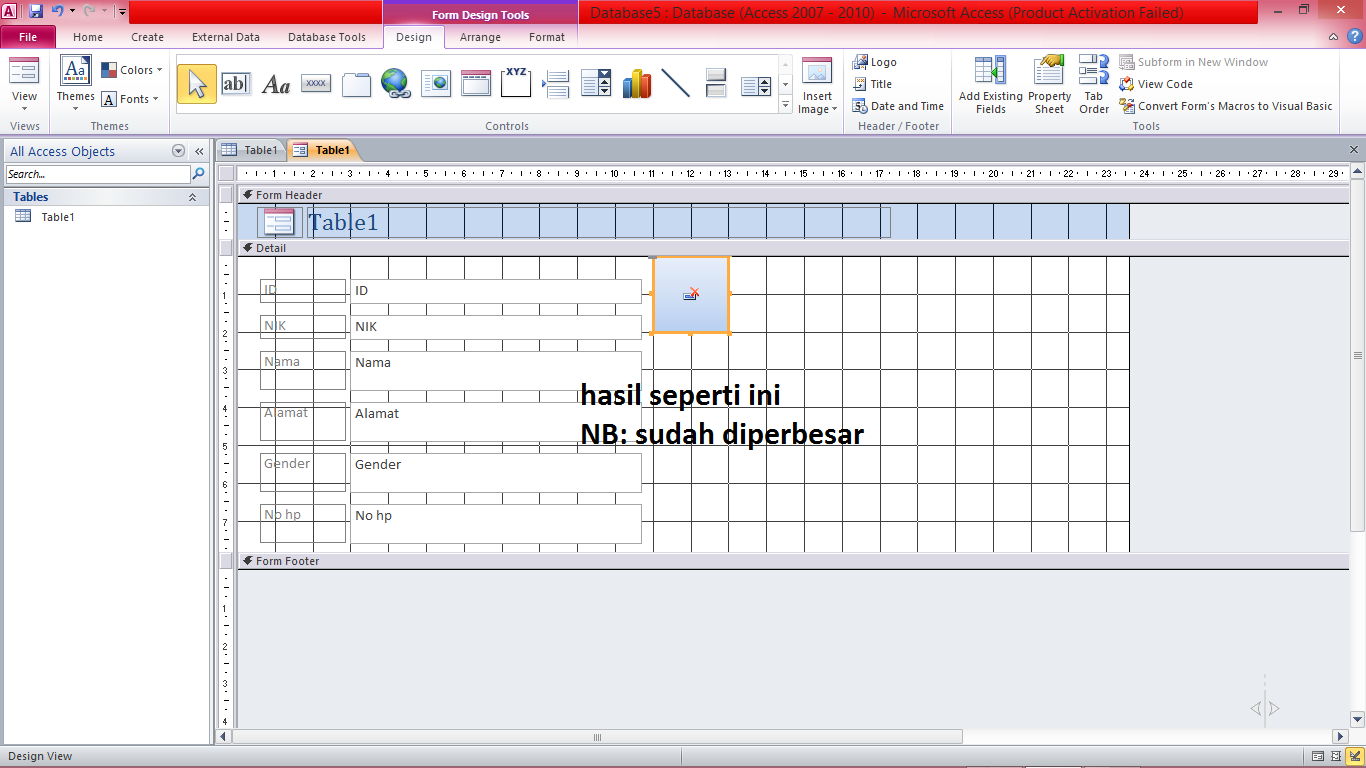Collapse the Tables group in navigation pane
1366x768 pixels.
click(193, 197)
